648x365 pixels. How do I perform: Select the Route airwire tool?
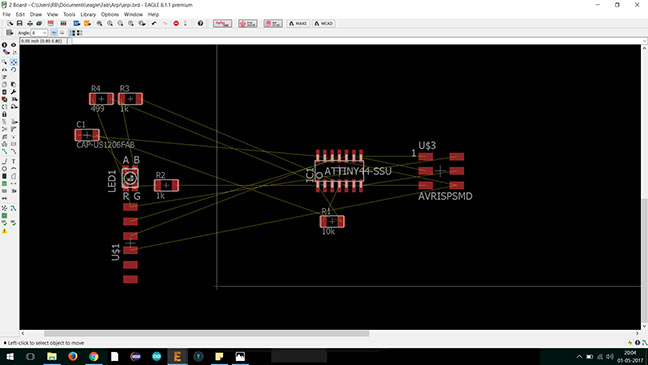(x=4, y=151)
